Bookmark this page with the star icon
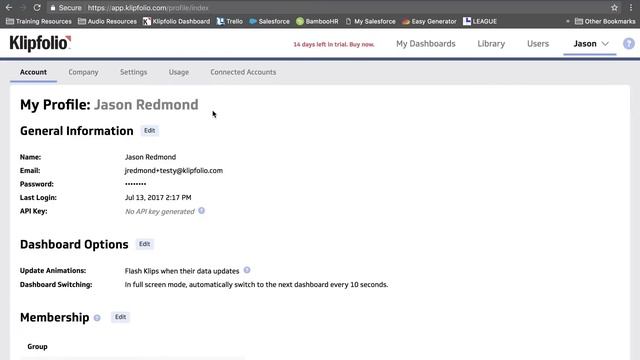The image size is (640, 360). [614, 8]
